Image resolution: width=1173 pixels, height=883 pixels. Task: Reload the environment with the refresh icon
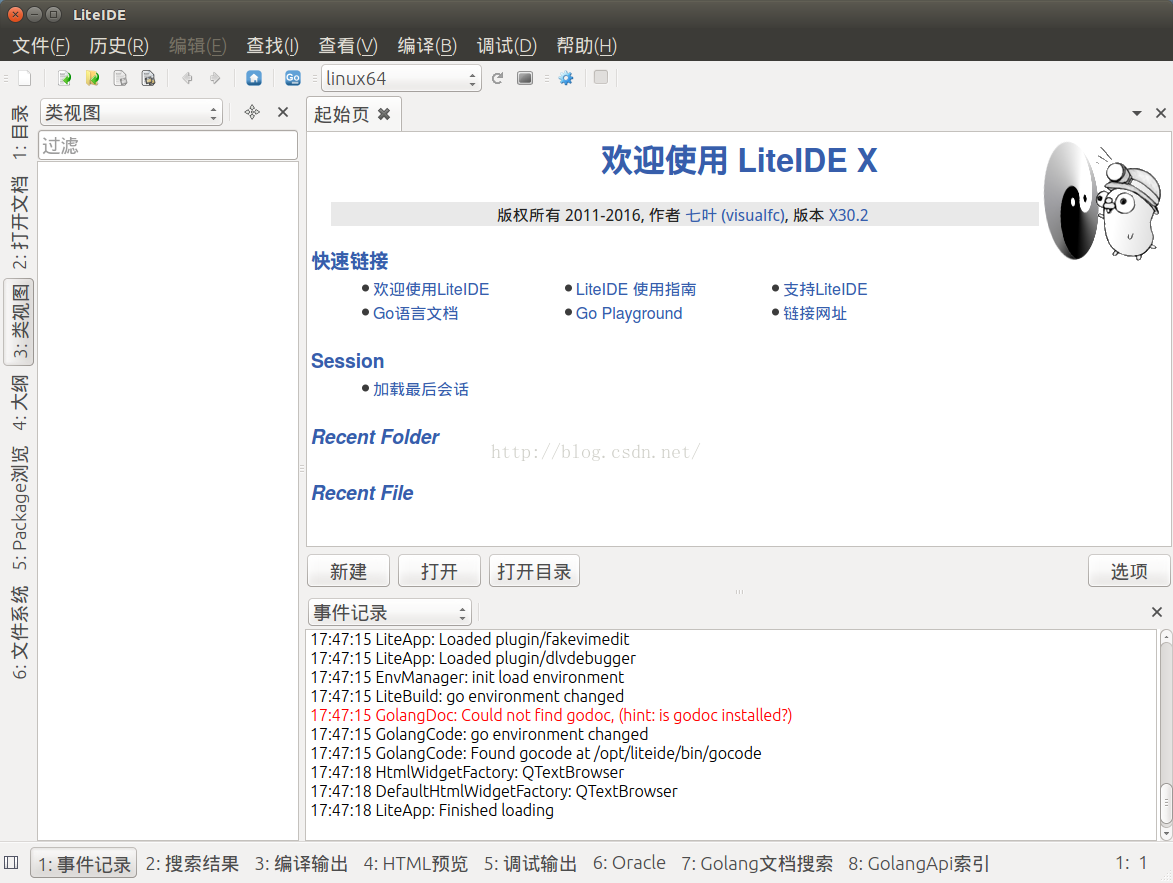[x=497, y=78]
